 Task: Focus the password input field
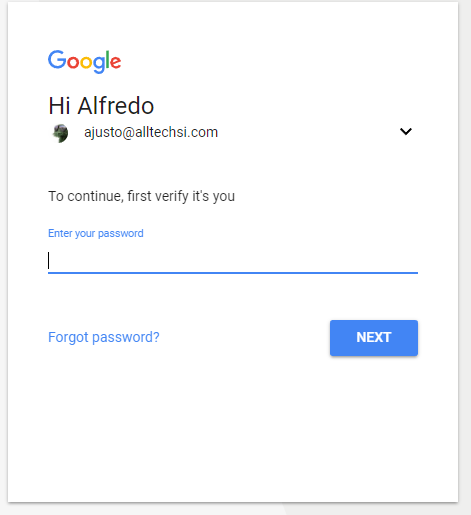click(x=233, y=260)
